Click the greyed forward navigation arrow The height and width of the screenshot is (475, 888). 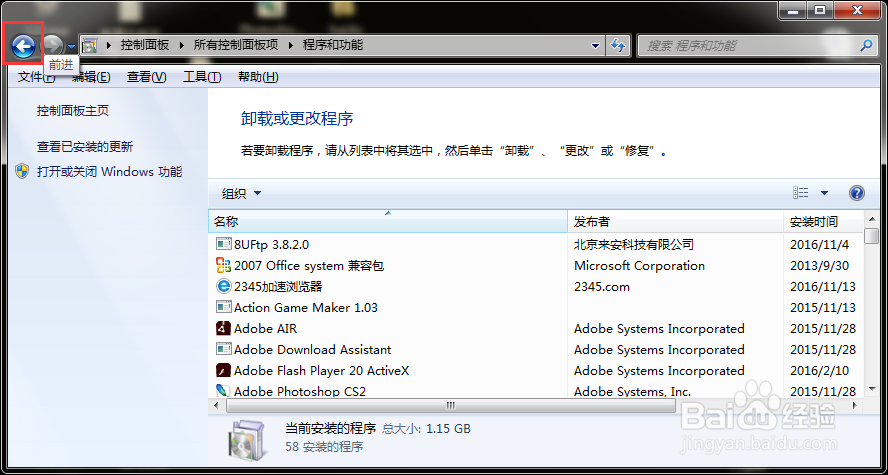pos(53,46)
